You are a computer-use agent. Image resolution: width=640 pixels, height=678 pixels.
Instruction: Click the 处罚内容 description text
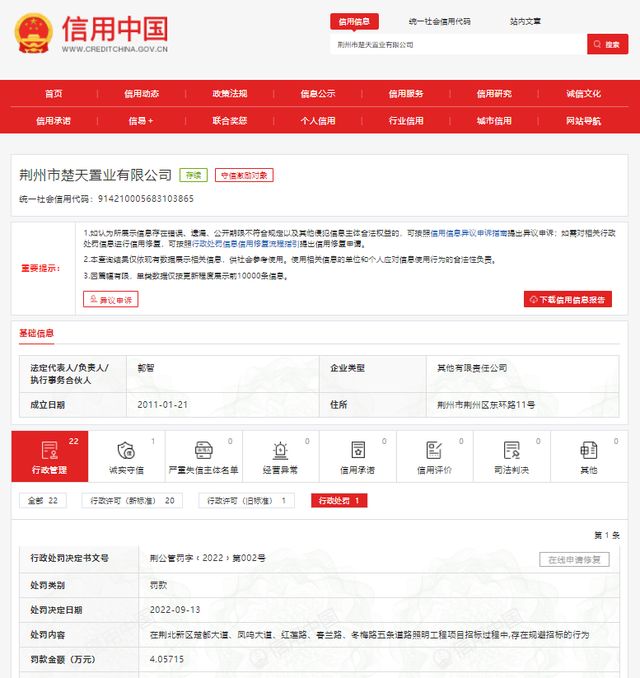point(369,635)
